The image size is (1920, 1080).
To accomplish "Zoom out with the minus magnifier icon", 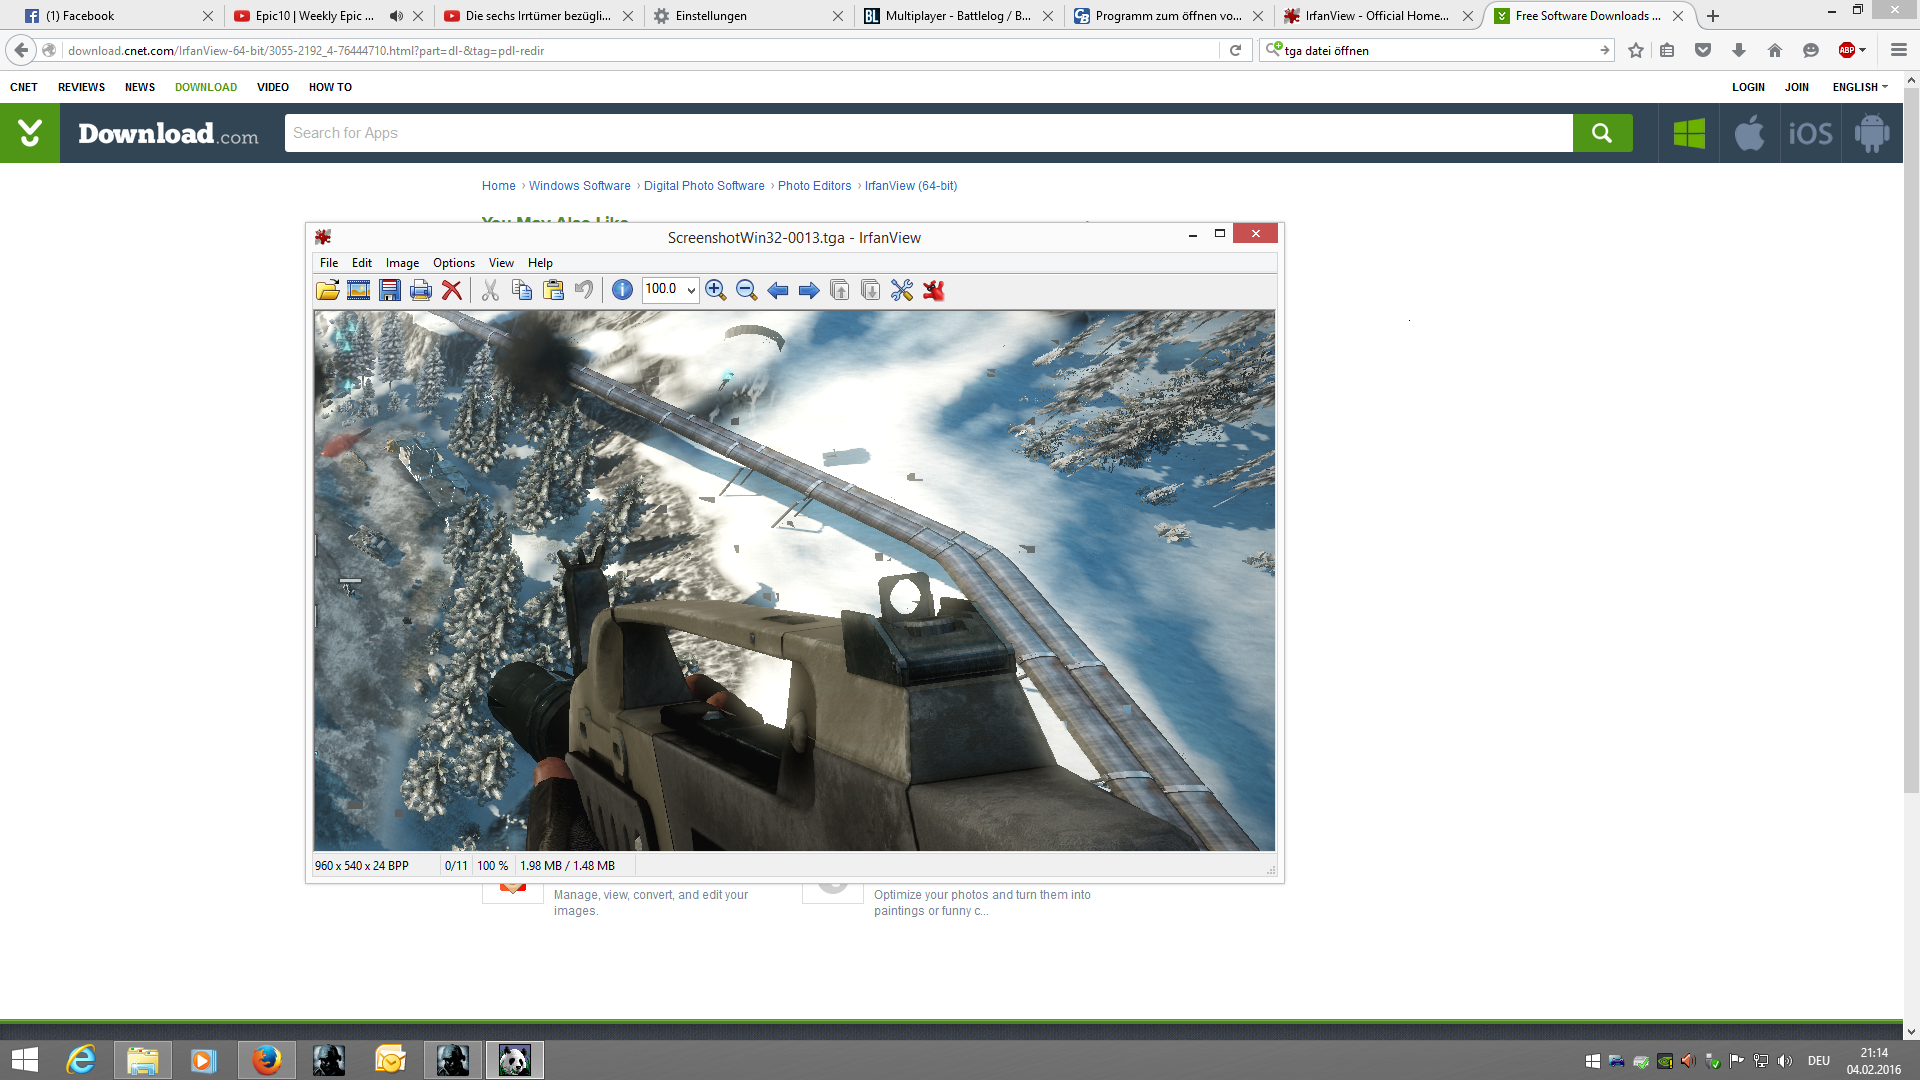I will coord(746,290).
